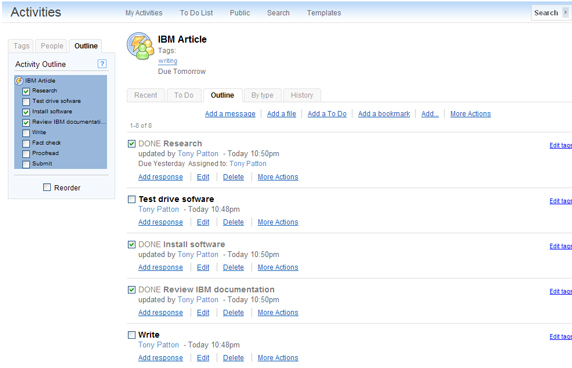Open the activity-level More Actions menu
572x368 pixels.
click(x=470, y=114)
